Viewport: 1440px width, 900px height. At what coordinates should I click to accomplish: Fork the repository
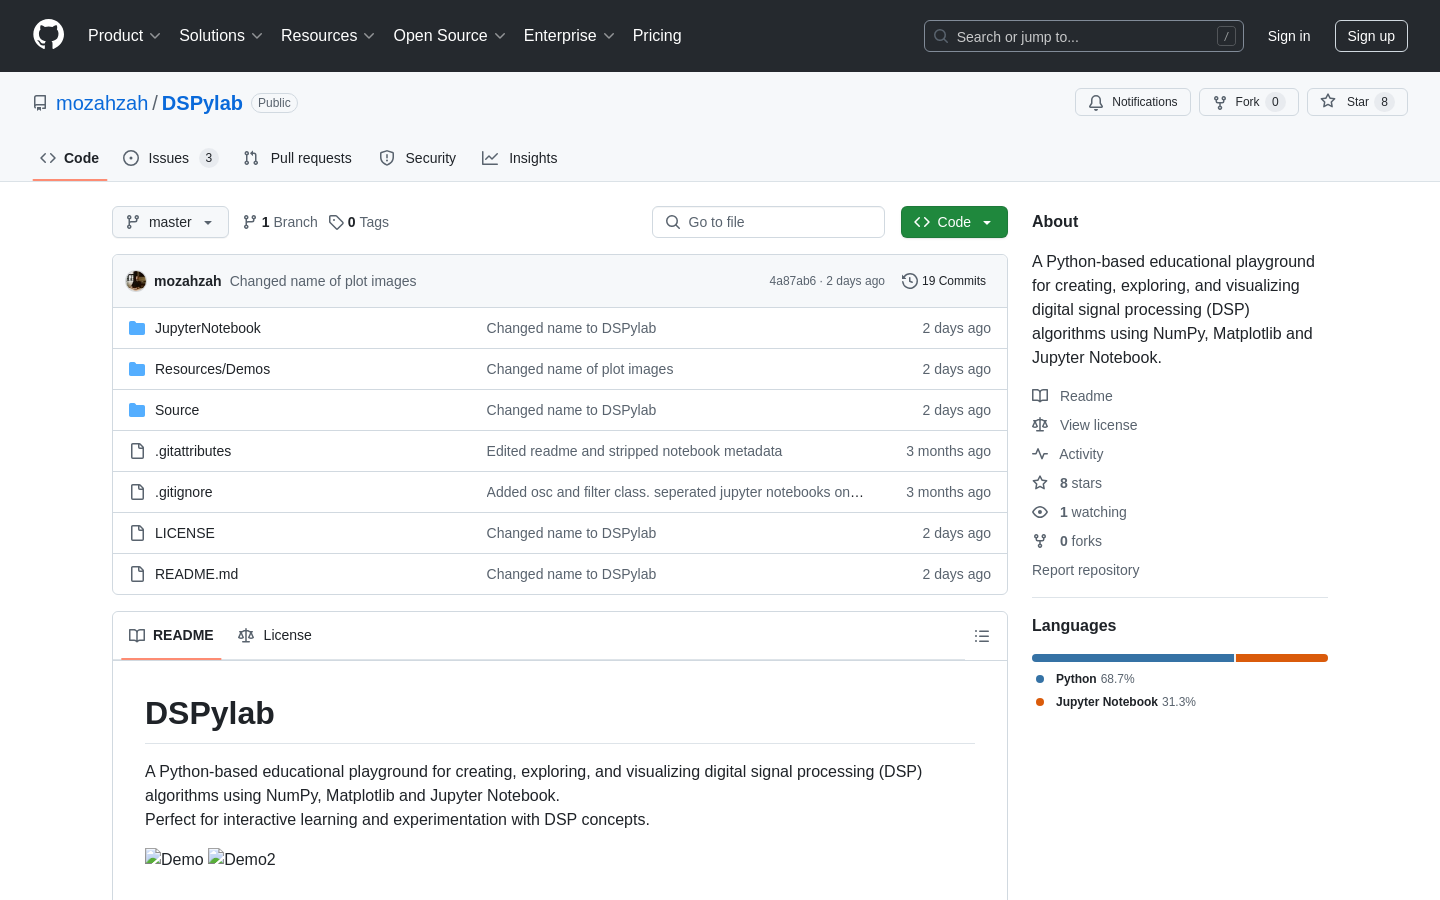click(1248, 102)
